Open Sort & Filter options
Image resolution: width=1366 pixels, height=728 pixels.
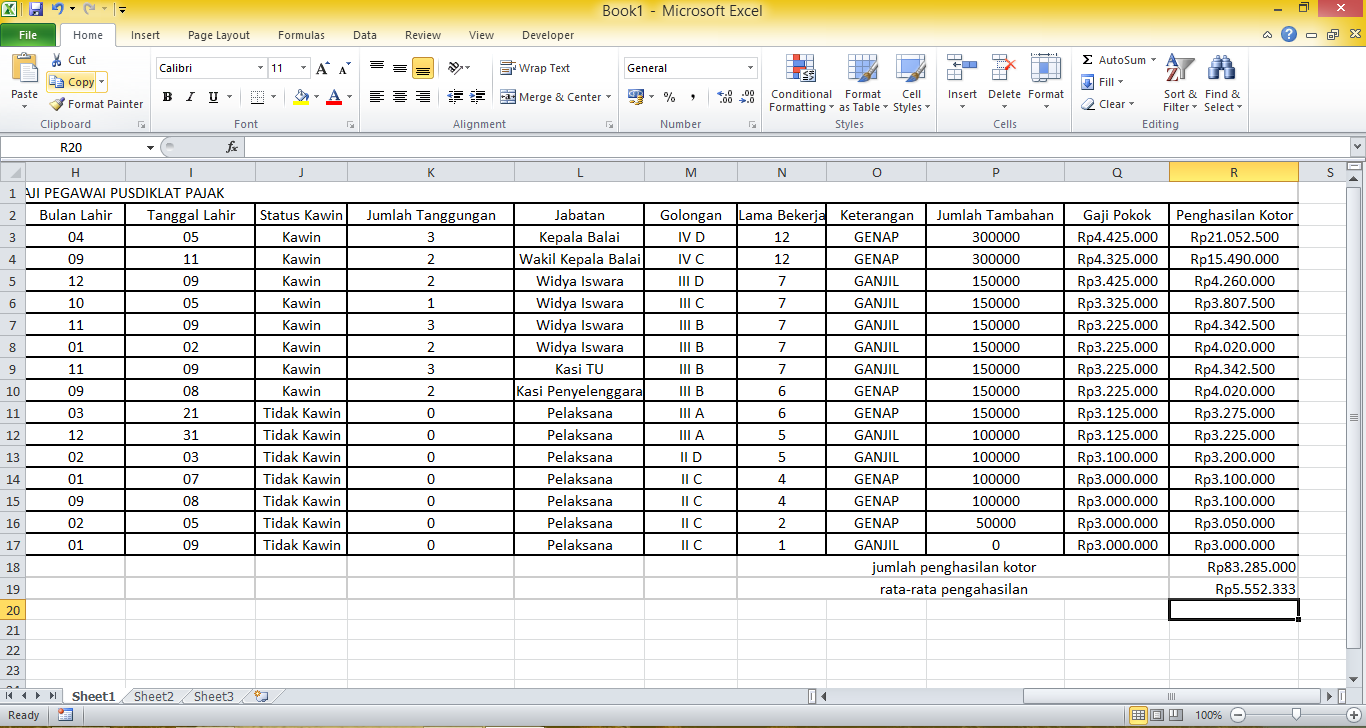click(1180, 85)
